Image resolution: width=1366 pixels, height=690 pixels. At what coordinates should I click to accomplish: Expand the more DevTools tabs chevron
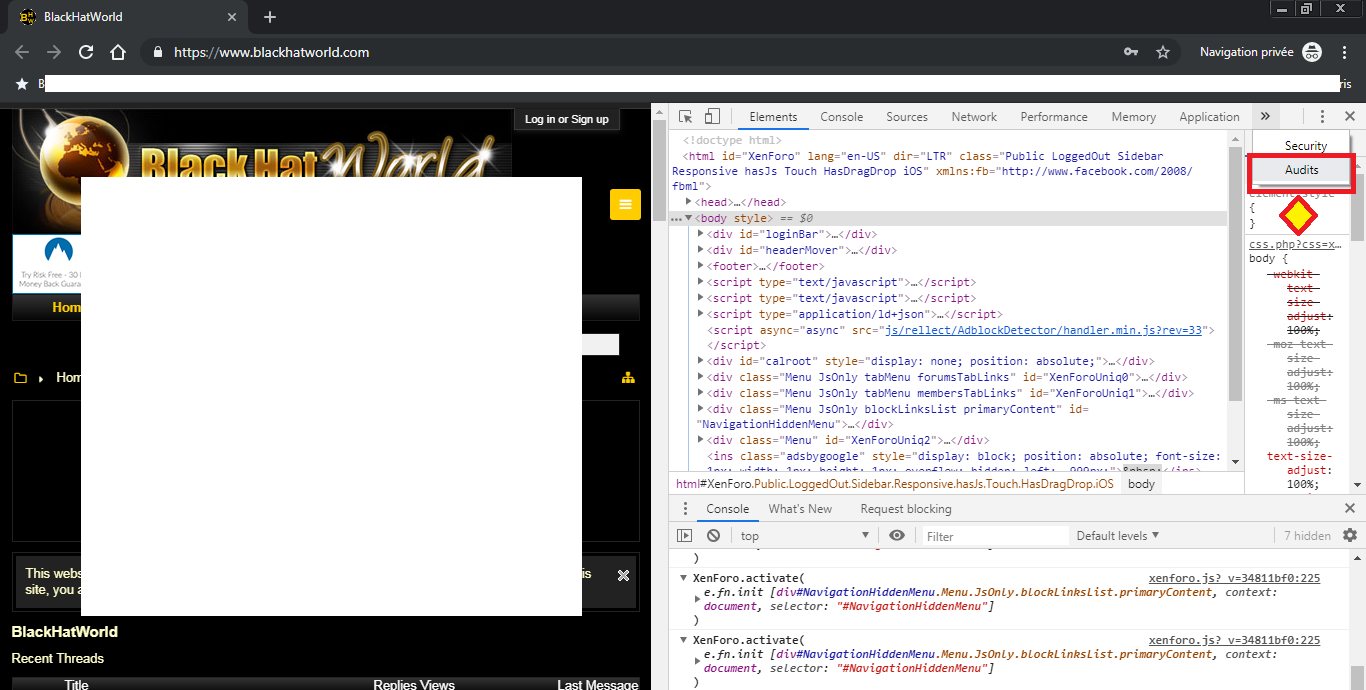click(1265, 117)
